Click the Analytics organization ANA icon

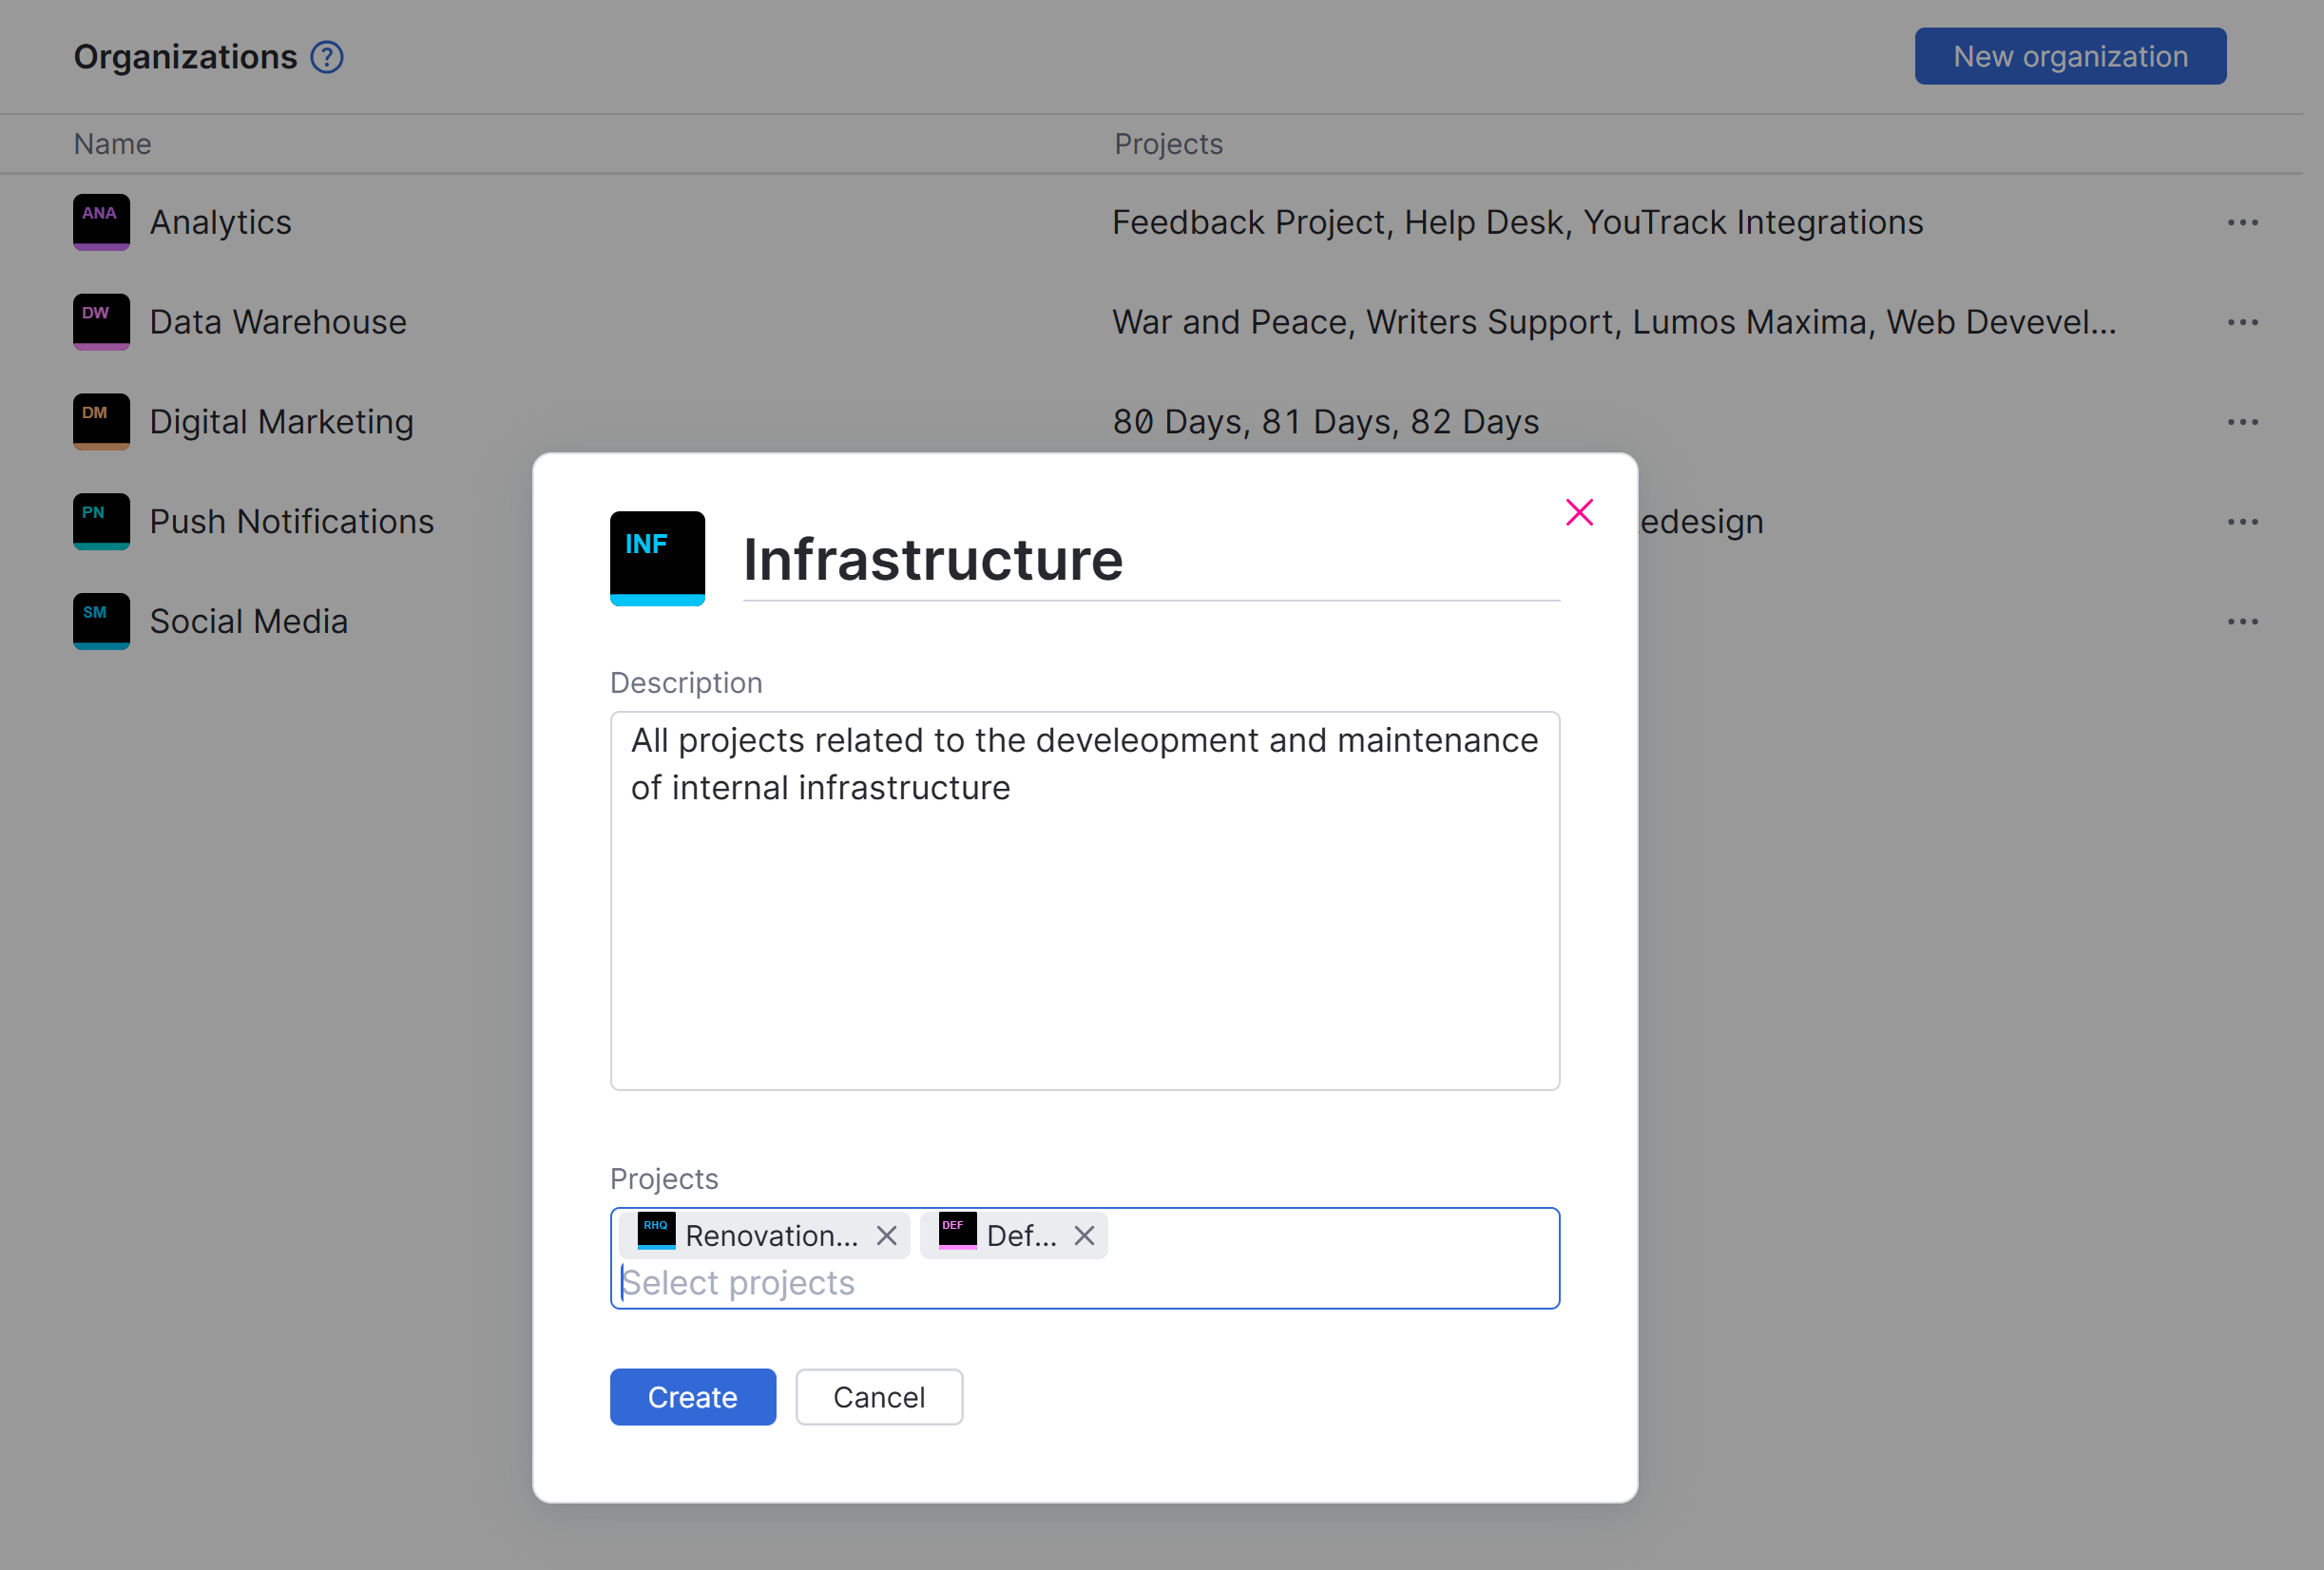tap(101, 221)
